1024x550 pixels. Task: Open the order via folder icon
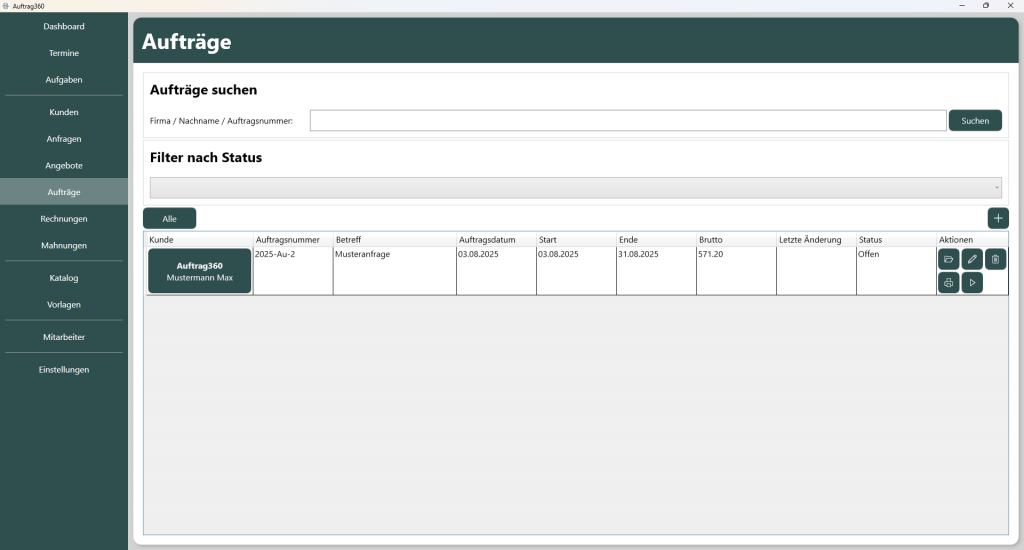948,260
